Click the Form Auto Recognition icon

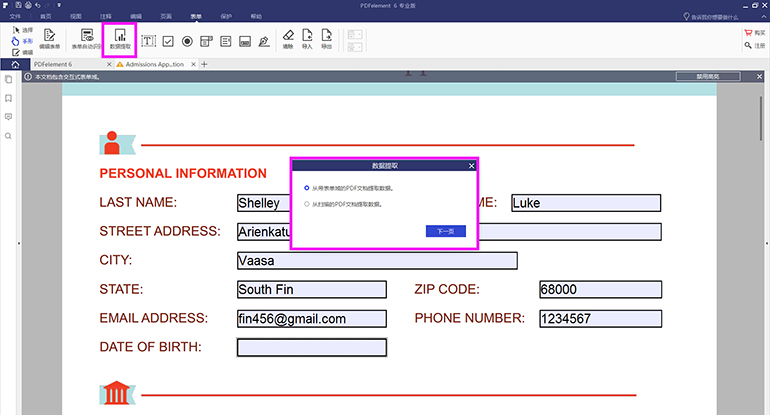click(x=87, y=39)
